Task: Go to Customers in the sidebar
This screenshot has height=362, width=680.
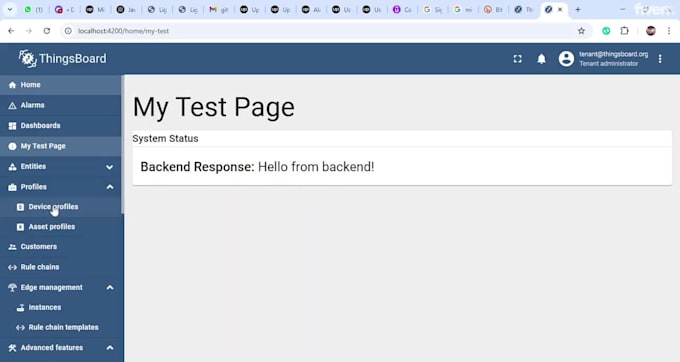Action: tap(61, 247)
